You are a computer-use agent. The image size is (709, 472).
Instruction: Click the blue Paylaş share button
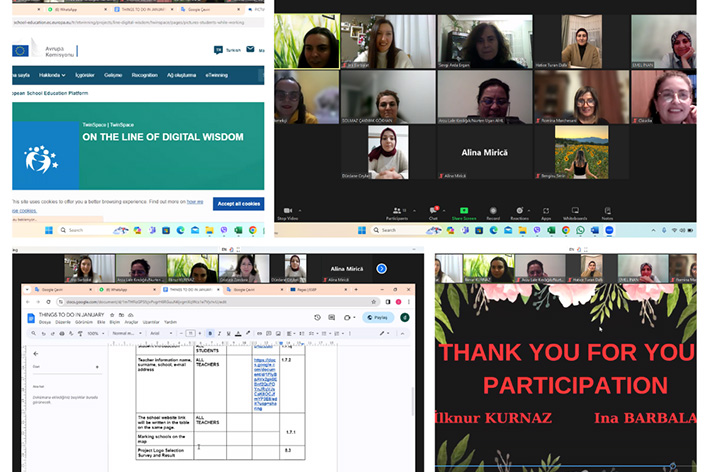coord(377,317)
